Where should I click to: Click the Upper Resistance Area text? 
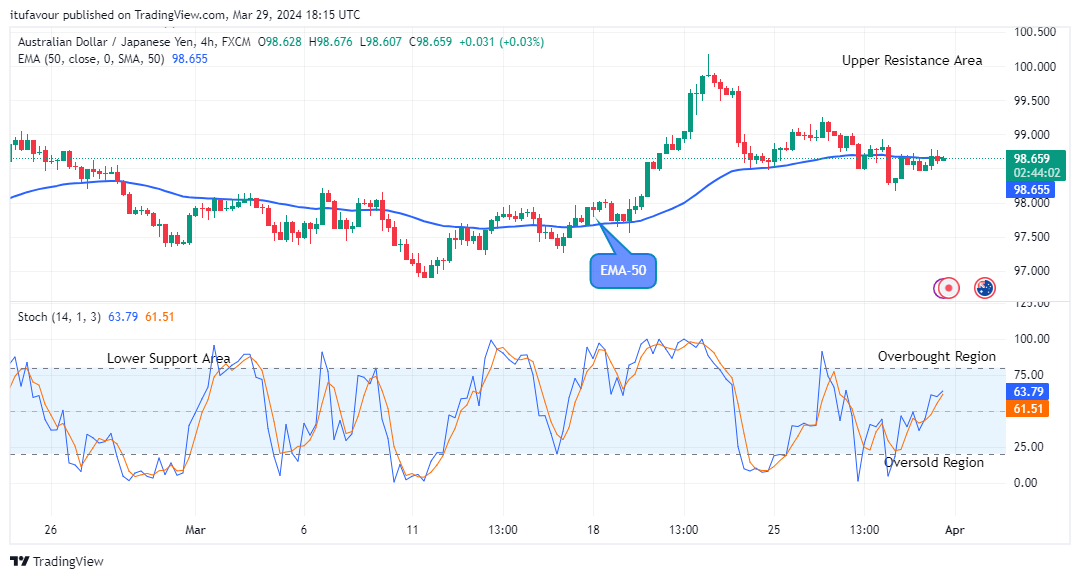pos(912,61)
